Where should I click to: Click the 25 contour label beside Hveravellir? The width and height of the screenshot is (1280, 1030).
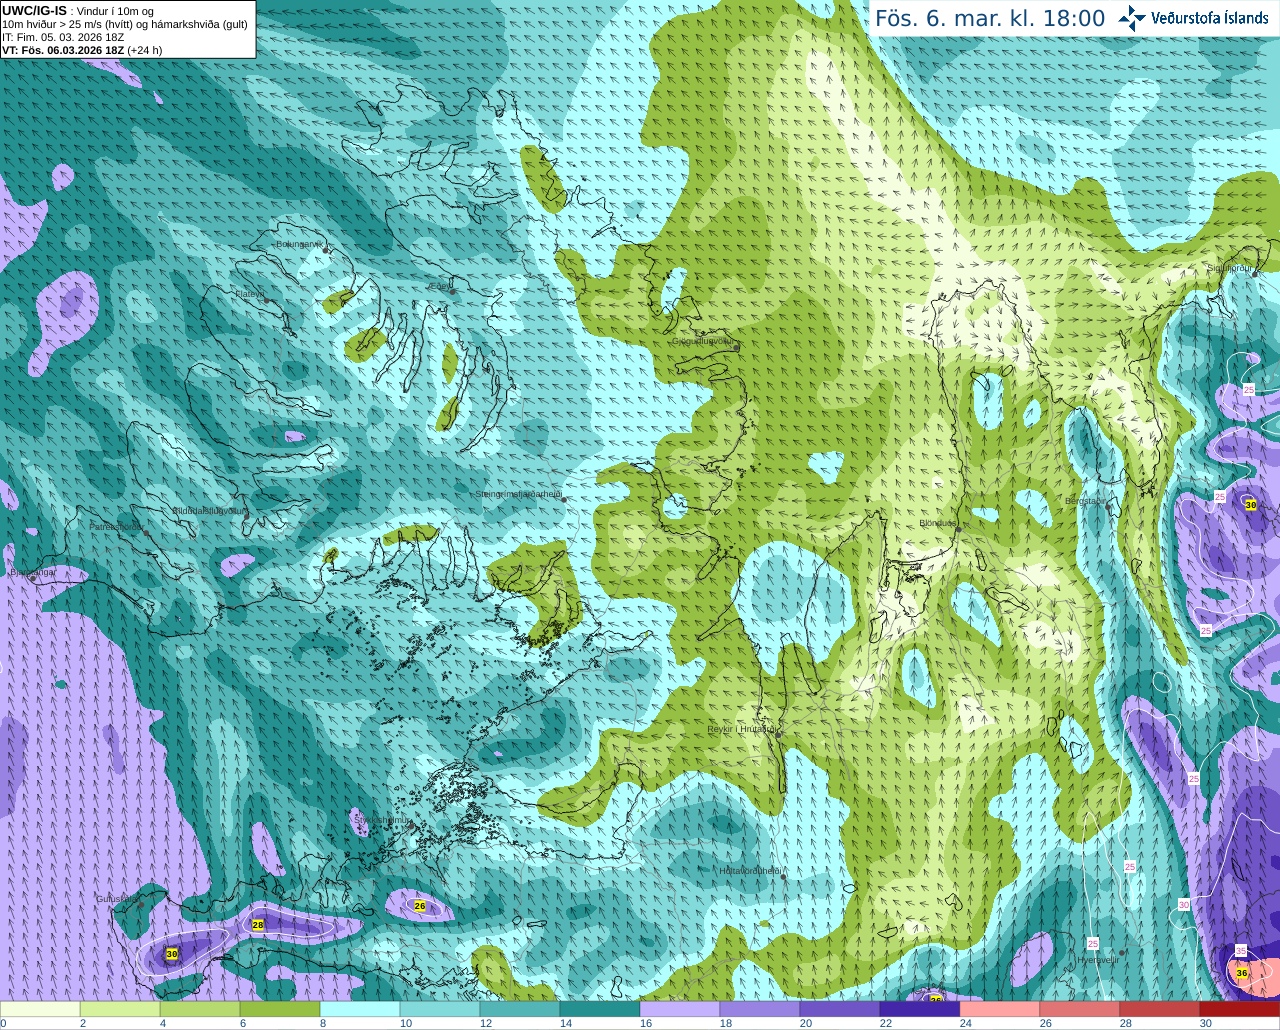pyautogui.click(x=1093, y=943)
